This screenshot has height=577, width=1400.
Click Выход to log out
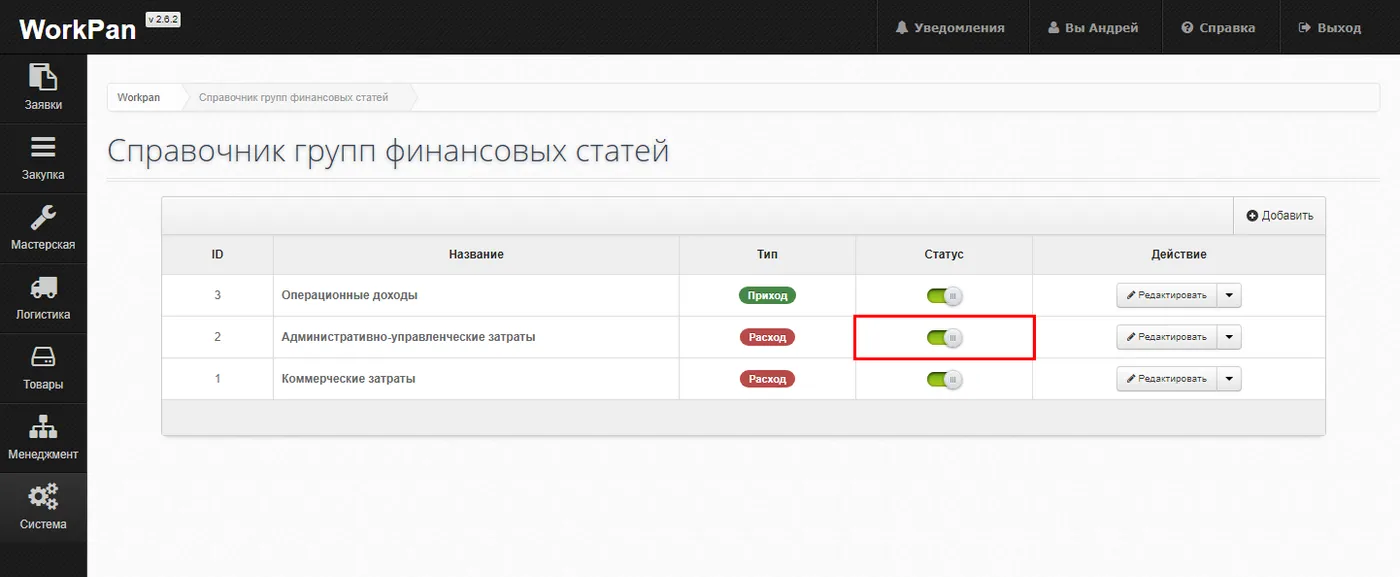tap(1331, 27)
